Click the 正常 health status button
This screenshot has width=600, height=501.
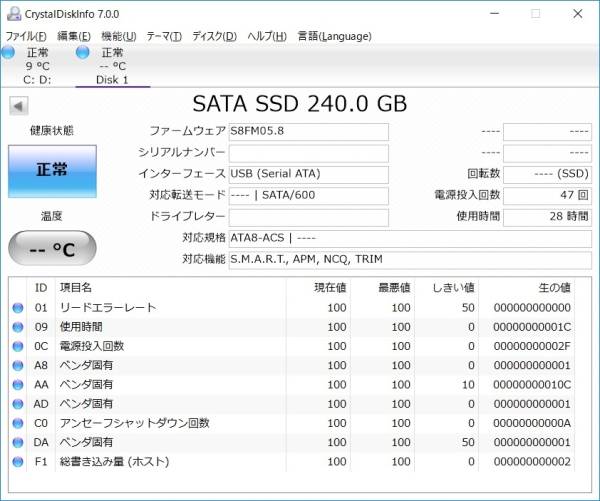(52, 171)
